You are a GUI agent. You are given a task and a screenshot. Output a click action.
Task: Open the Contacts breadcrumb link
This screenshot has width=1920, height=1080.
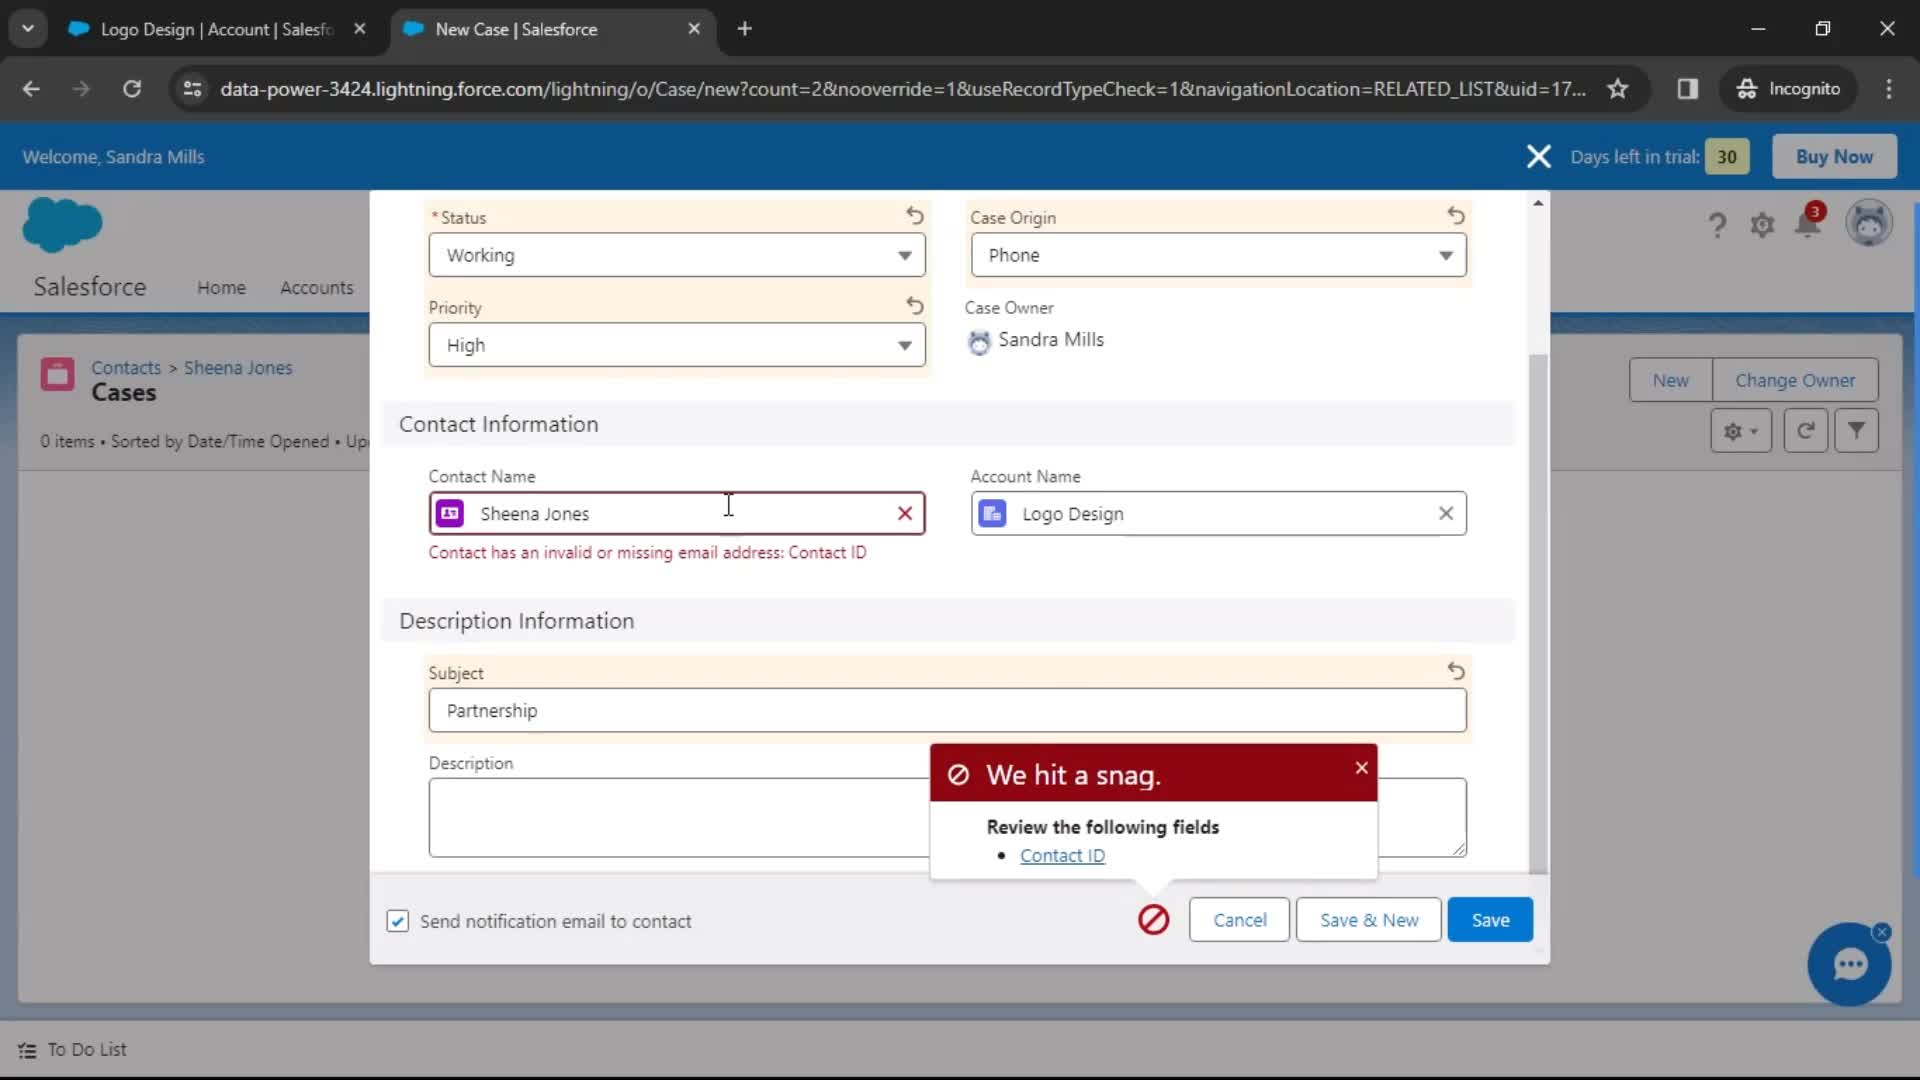(x=126, y=368)
